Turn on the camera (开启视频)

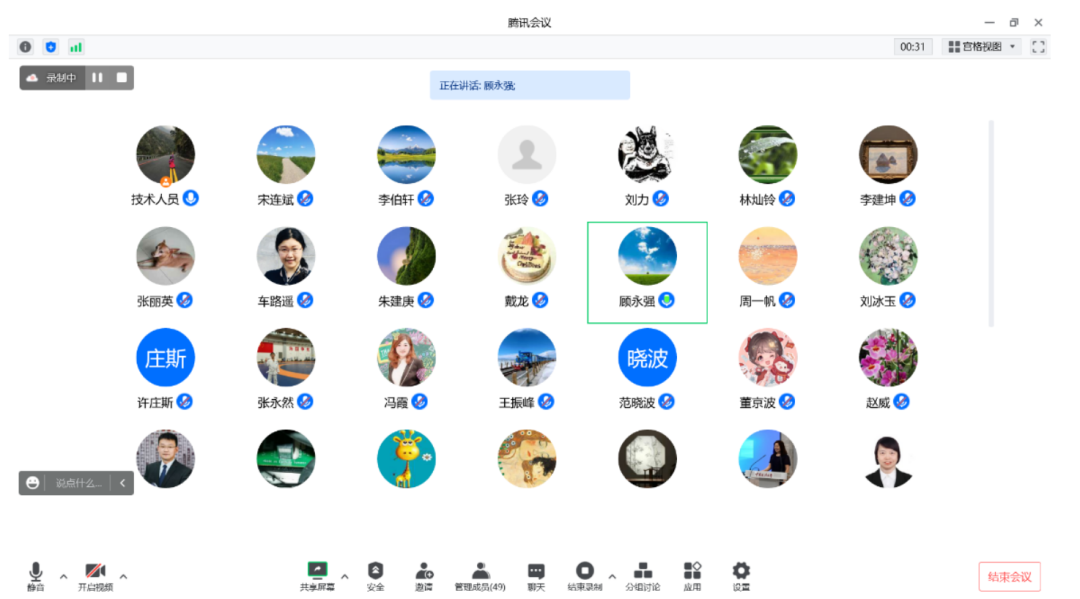(x=95, y=575)
